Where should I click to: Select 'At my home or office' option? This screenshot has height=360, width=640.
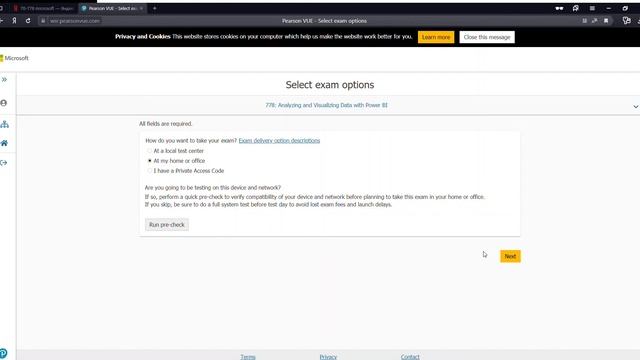149,161
